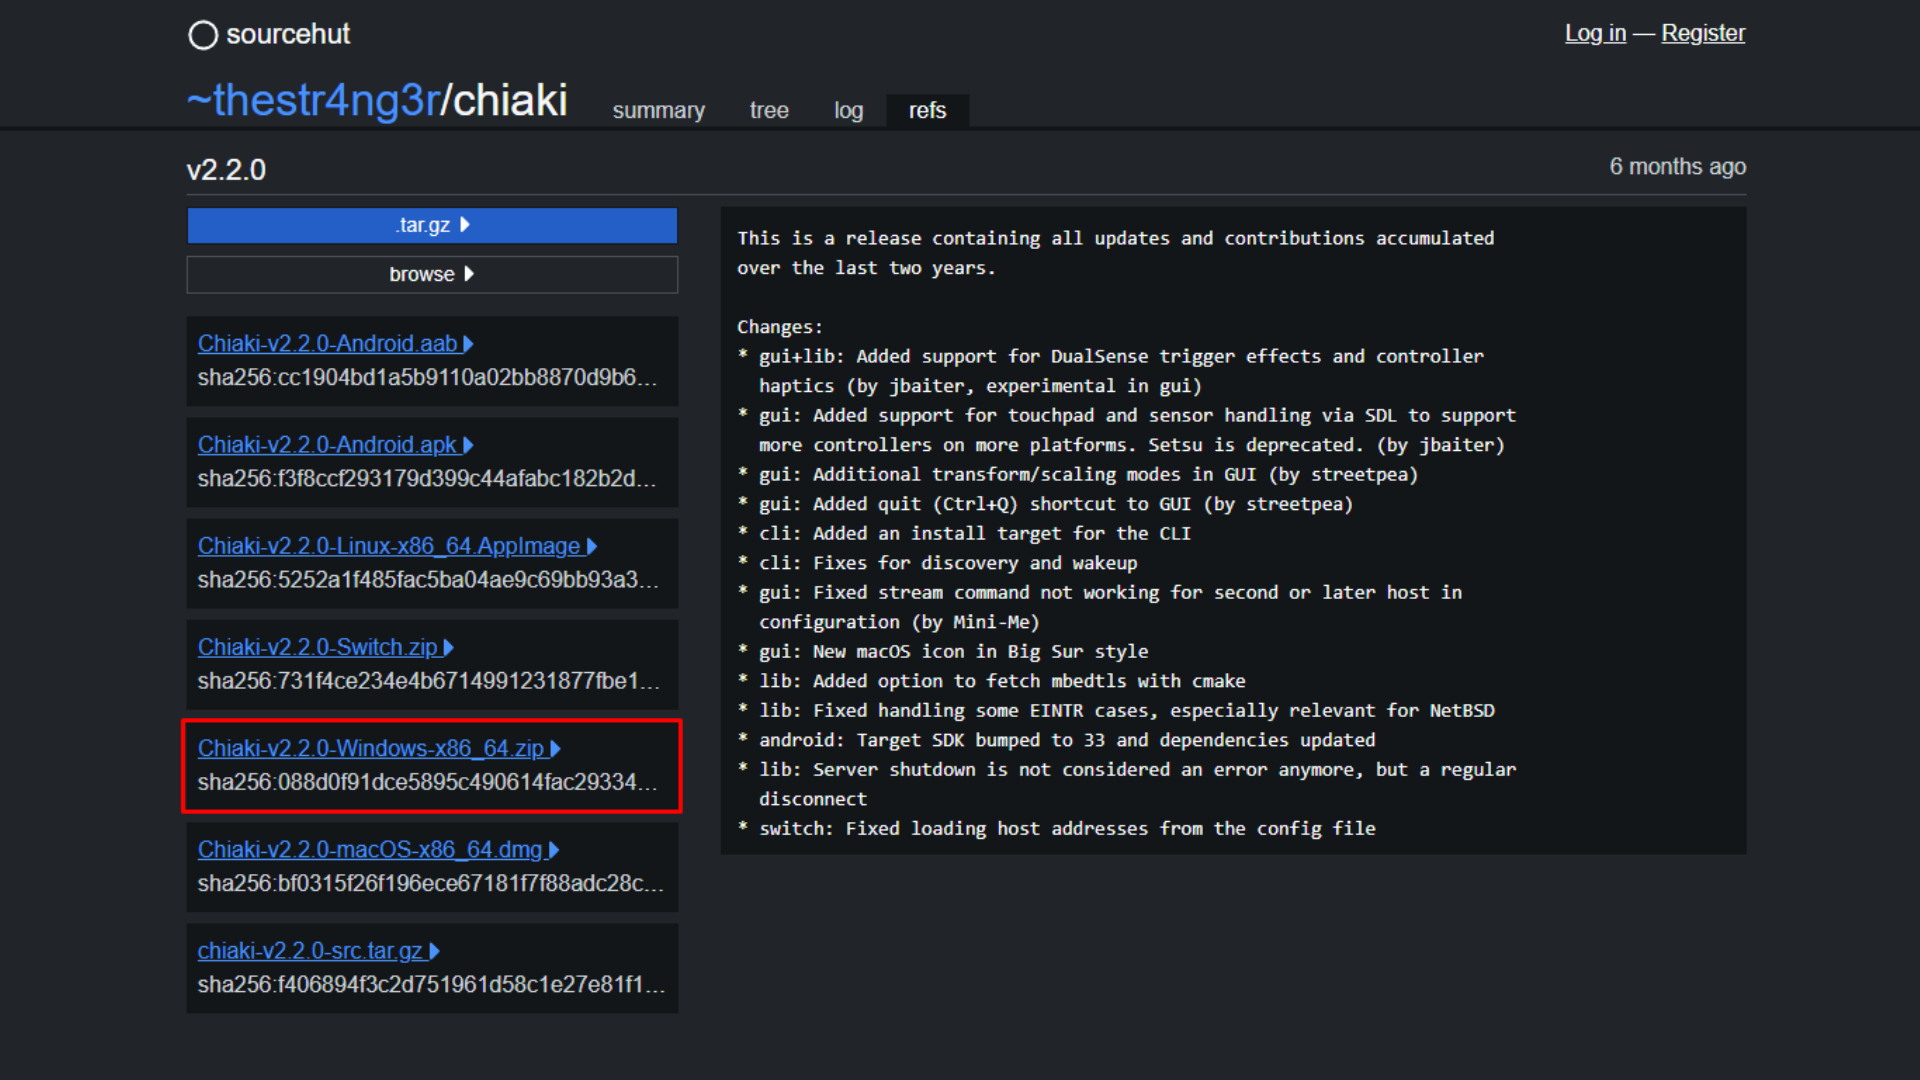Open the sourcehut home text link
The image size is (1920, 1080).
tap(288, 34)
